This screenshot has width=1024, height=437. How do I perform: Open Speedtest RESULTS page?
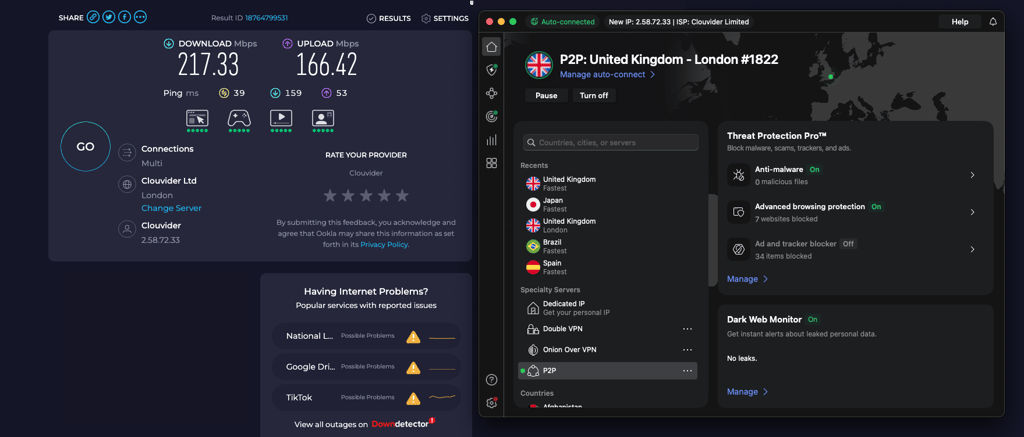pos(389,18)
